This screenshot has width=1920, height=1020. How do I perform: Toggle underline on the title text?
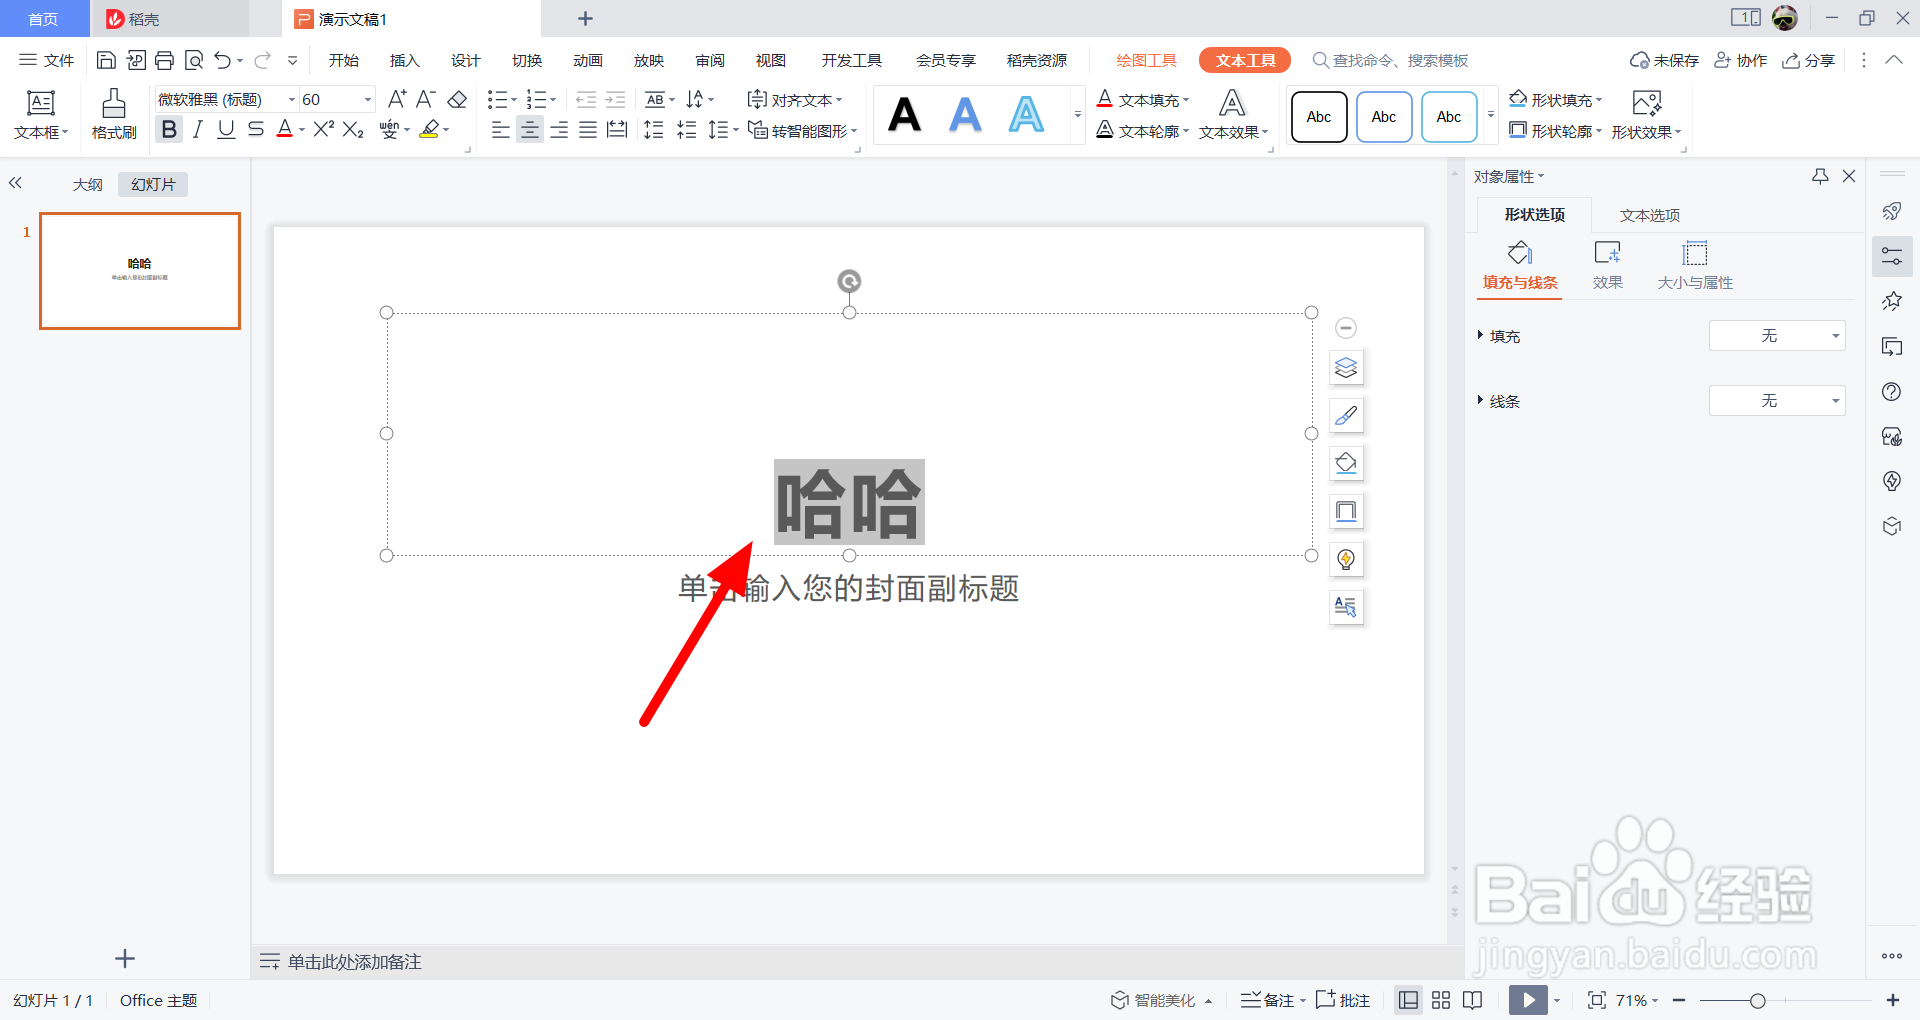[225, 129]
